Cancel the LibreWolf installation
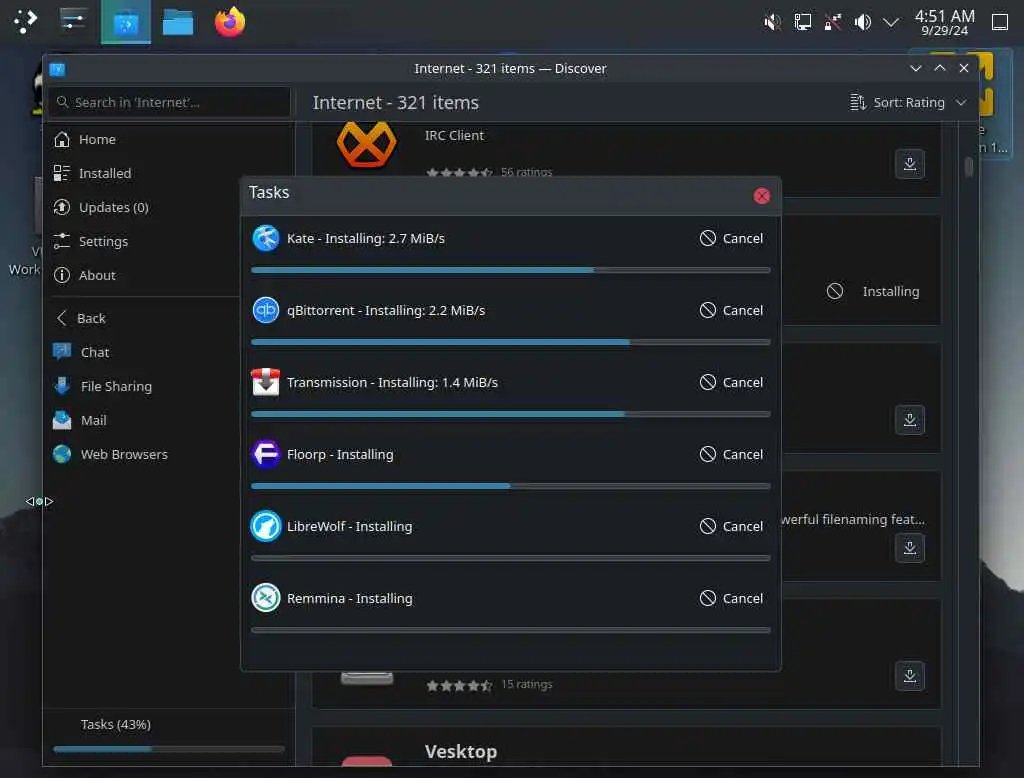Screen dimensions: 1024x778 pos(731,526)
